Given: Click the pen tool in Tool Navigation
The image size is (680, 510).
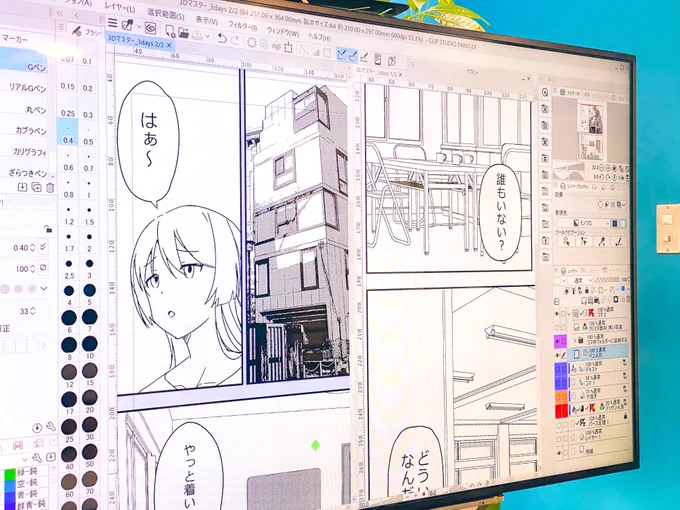Looking at the screenshot, I should (x=619, y=241).
